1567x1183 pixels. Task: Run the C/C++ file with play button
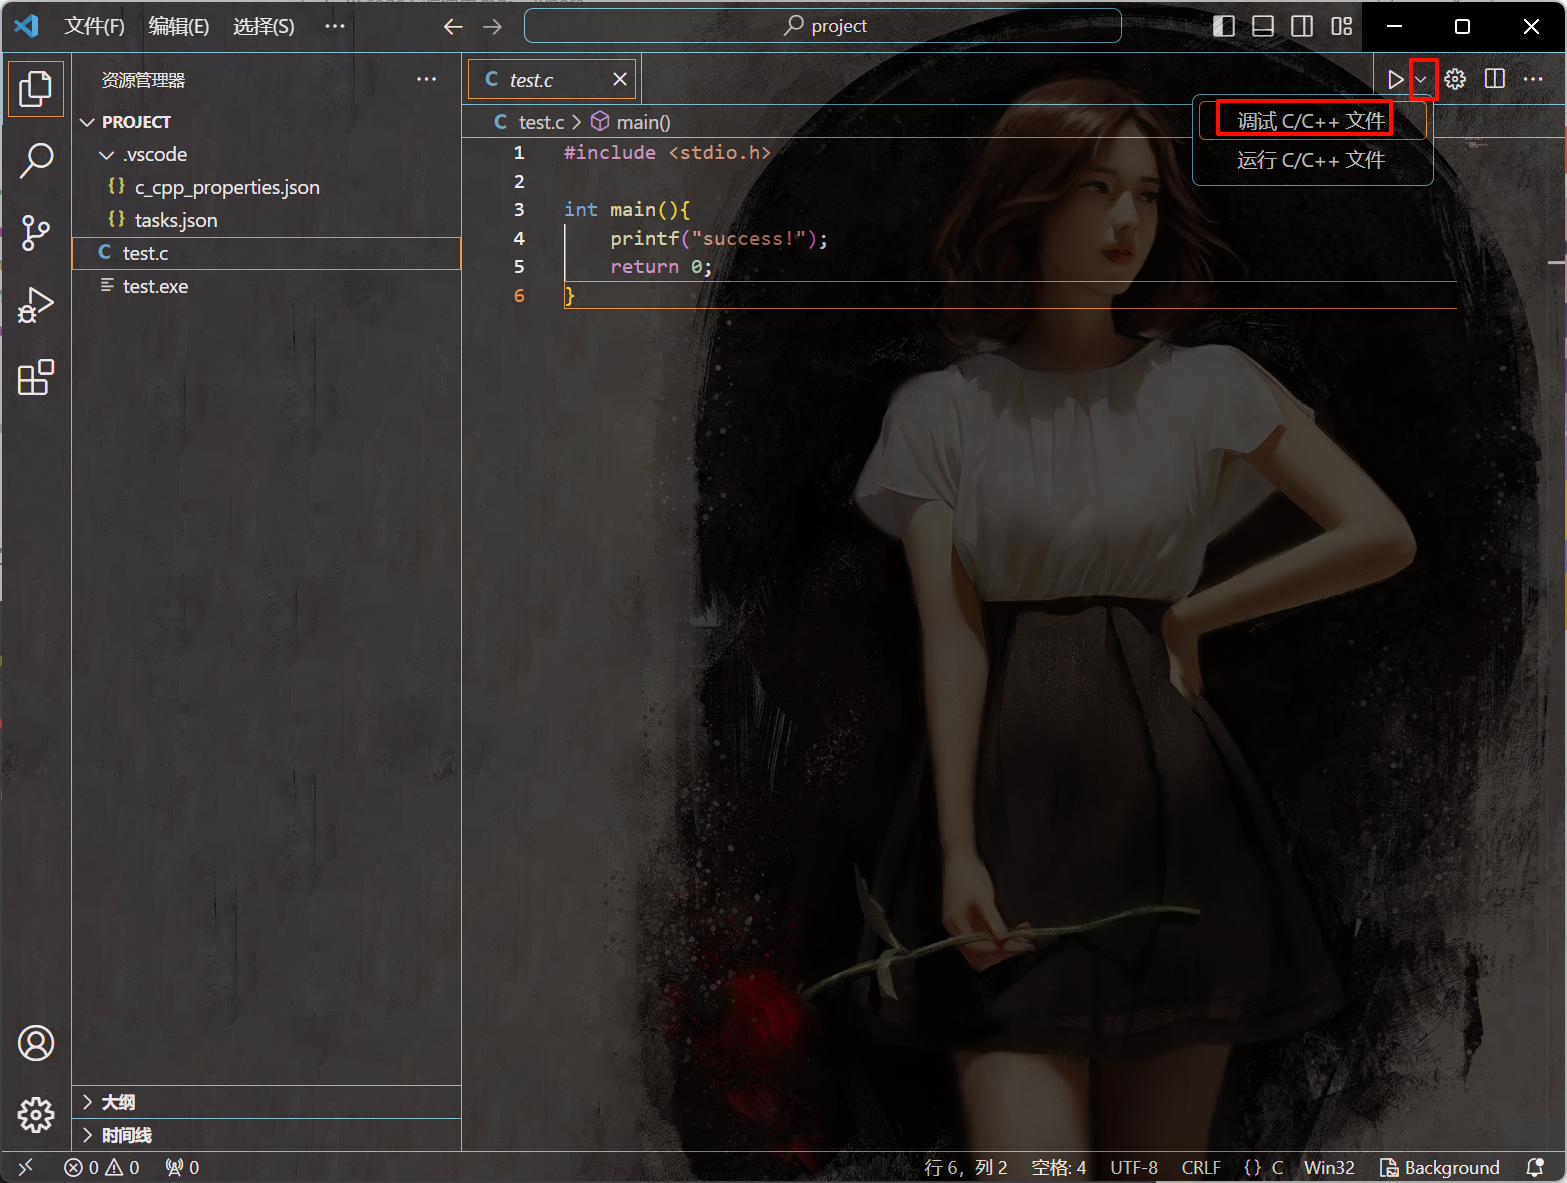pos(1396,79)
